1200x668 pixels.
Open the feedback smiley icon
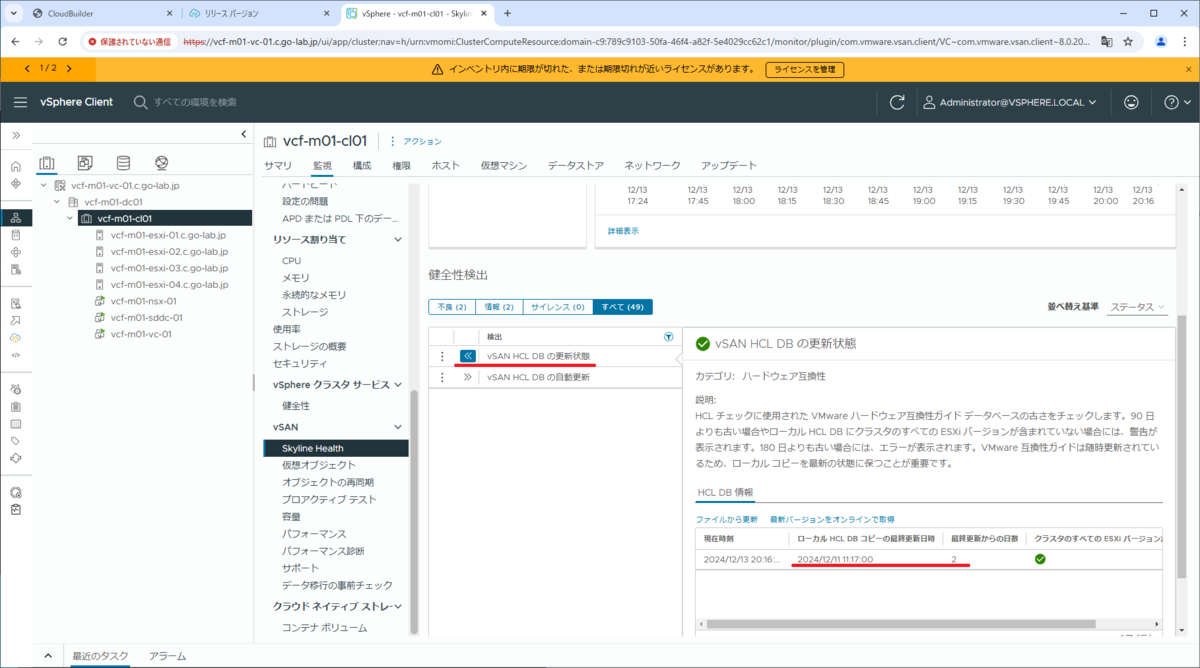(1131, 102)
